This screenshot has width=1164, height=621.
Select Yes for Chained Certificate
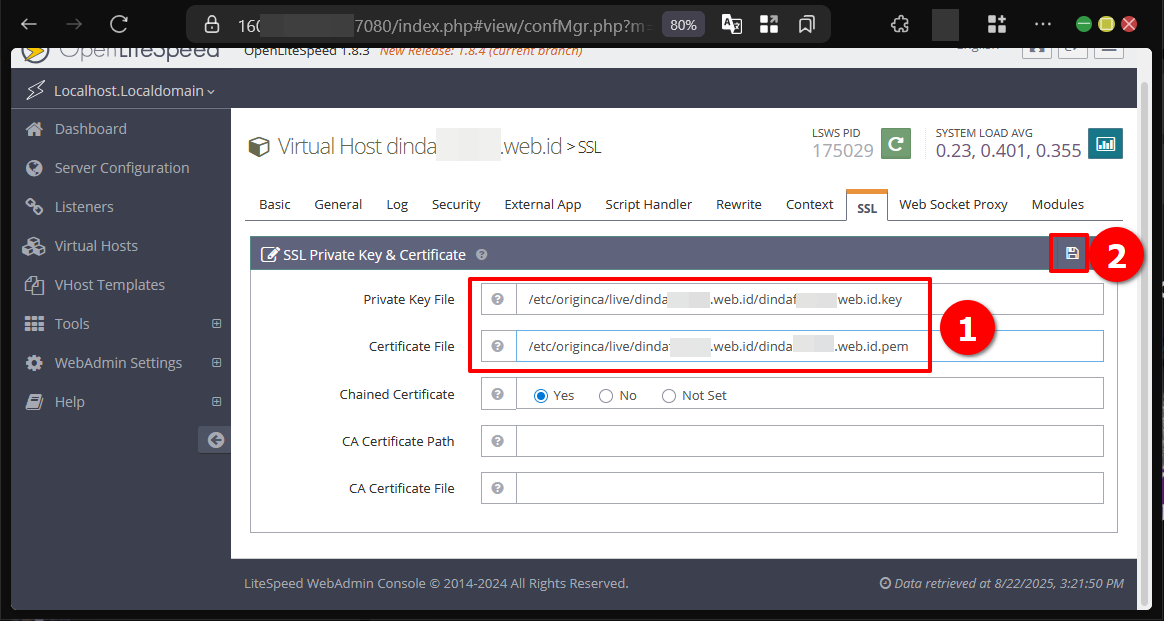click(541, 395)
